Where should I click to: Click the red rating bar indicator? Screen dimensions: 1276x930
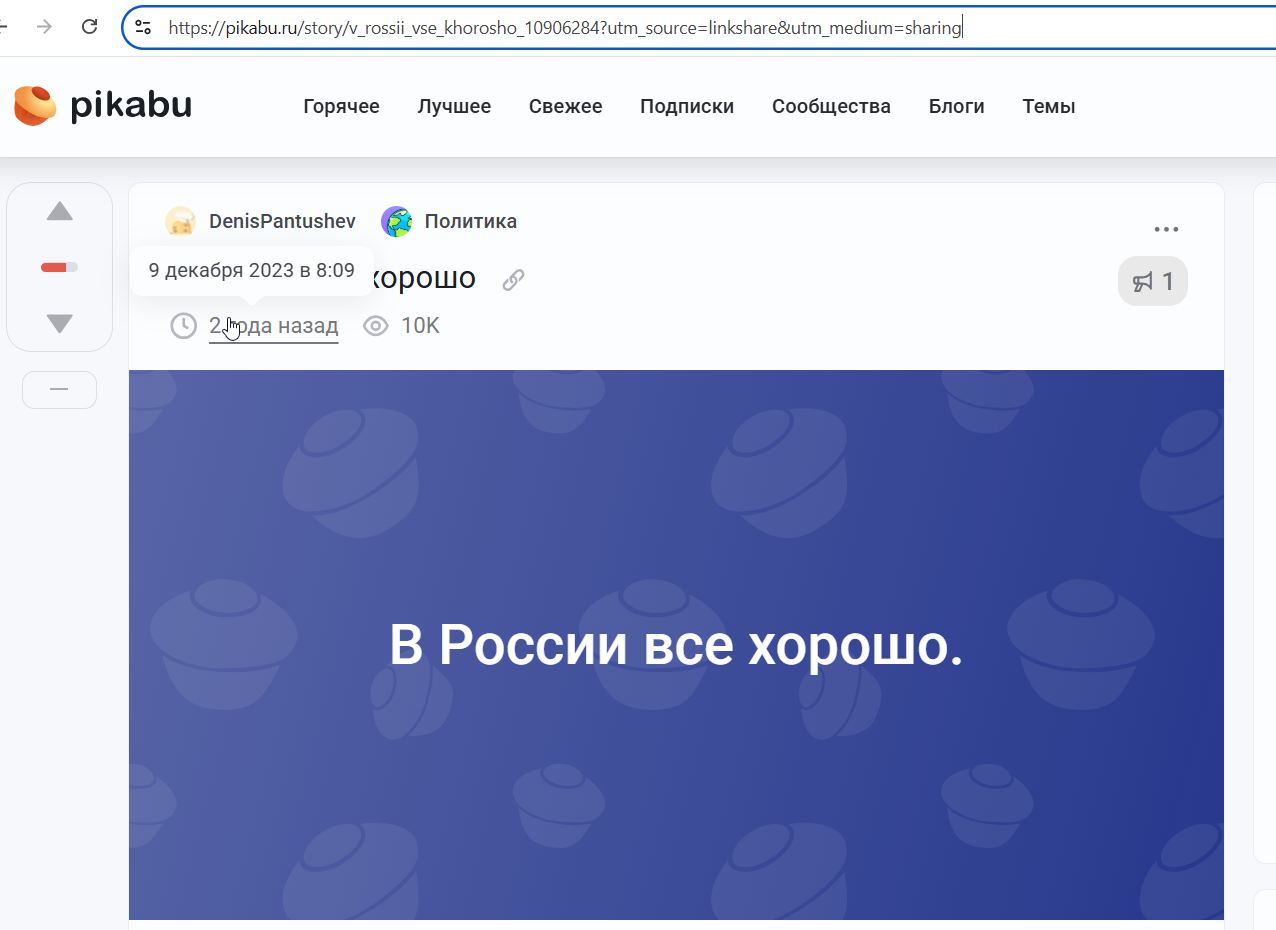pyautogui.click(x=57, y=266)
